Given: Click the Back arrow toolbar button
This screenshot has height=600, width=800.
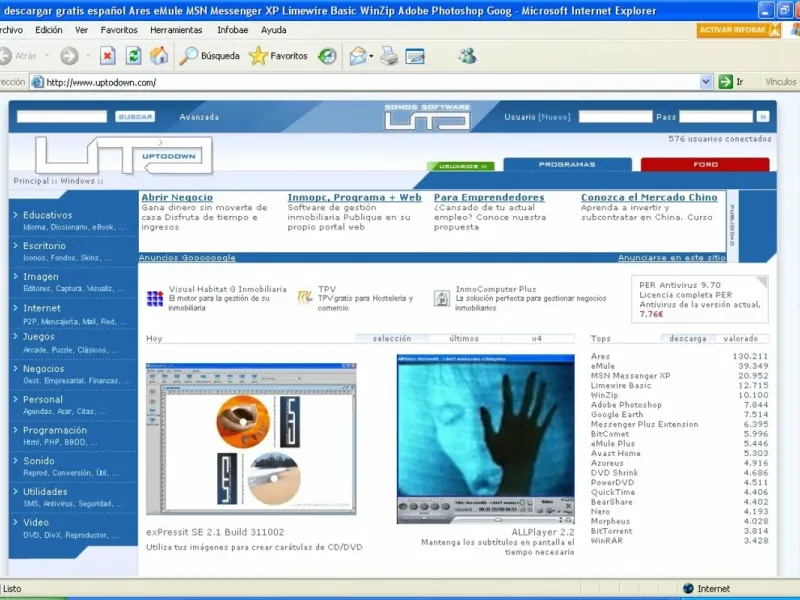Looking at the screenshot, I should pos(5,56).
